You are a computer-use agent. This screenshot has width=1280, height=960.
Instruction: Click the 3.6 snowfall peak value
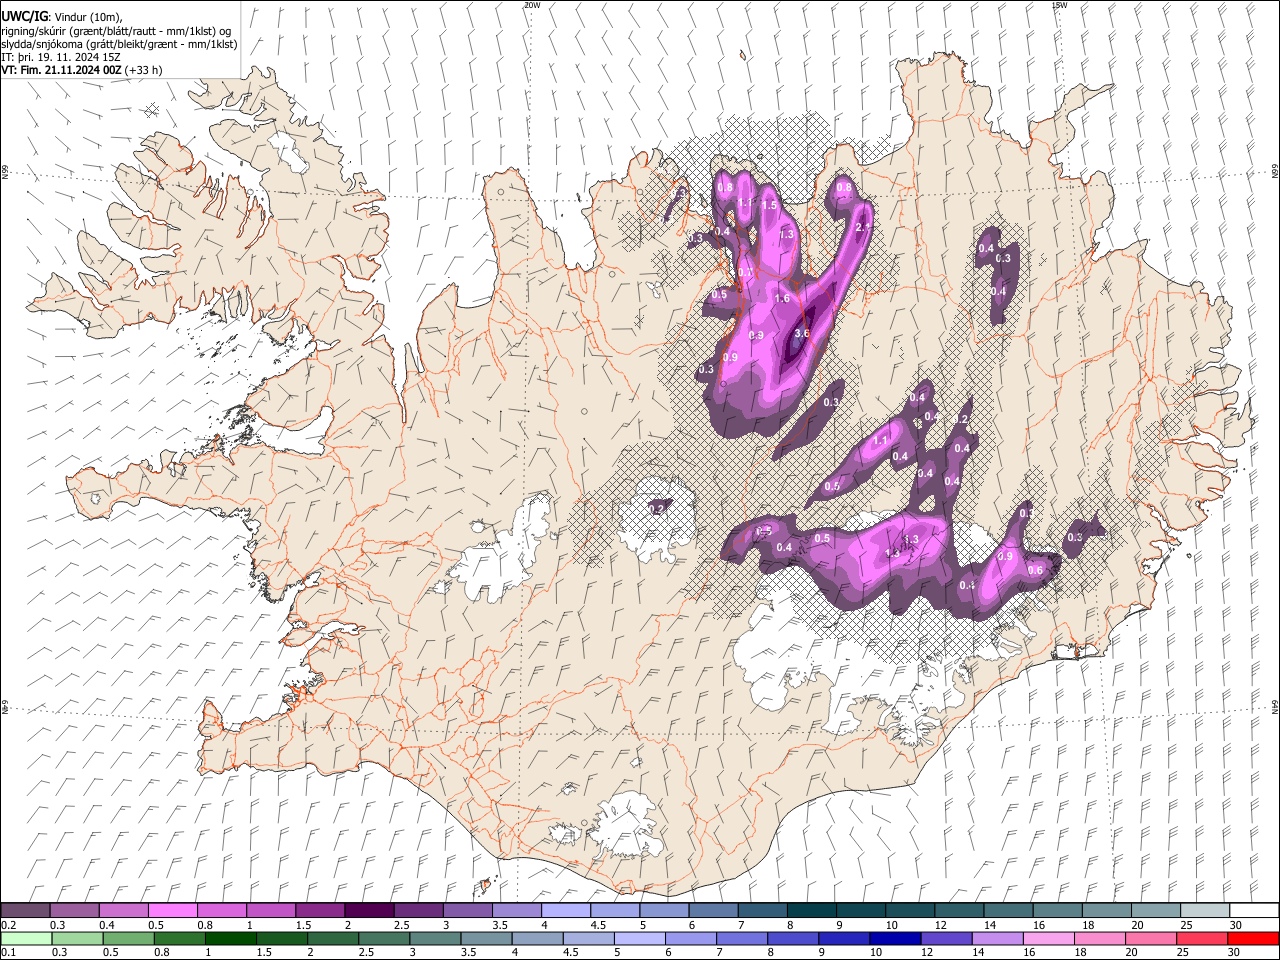click(801, 333)
